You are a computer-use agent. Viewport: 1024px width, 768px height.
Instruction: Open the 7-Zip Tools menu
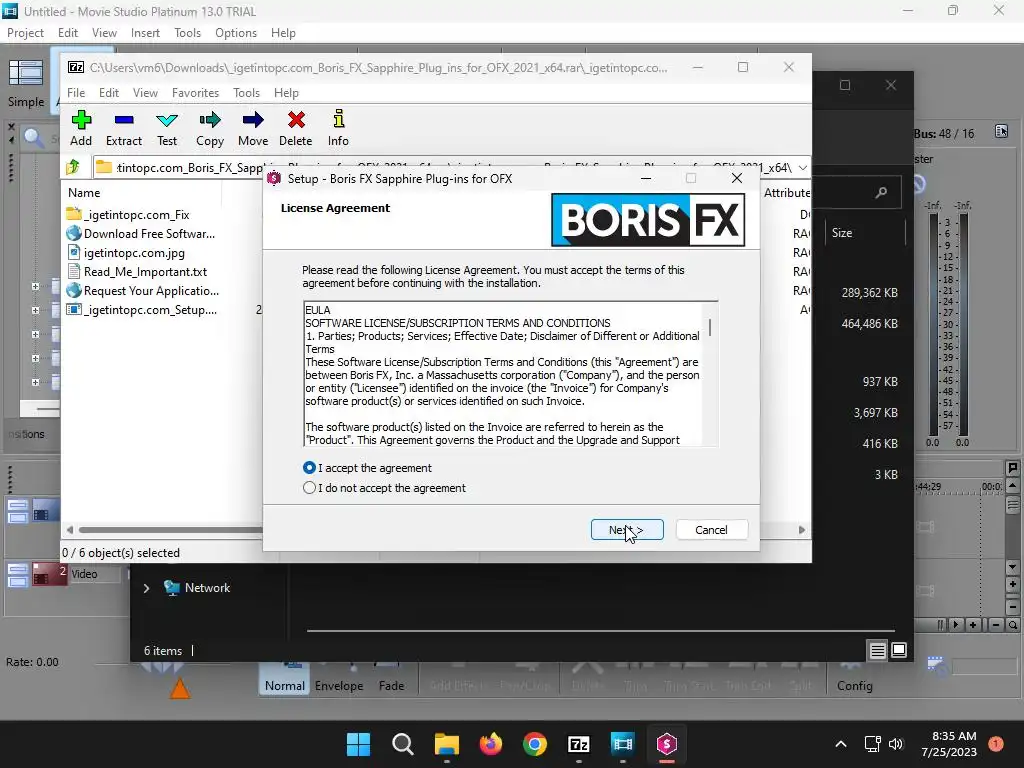[246, 93]
